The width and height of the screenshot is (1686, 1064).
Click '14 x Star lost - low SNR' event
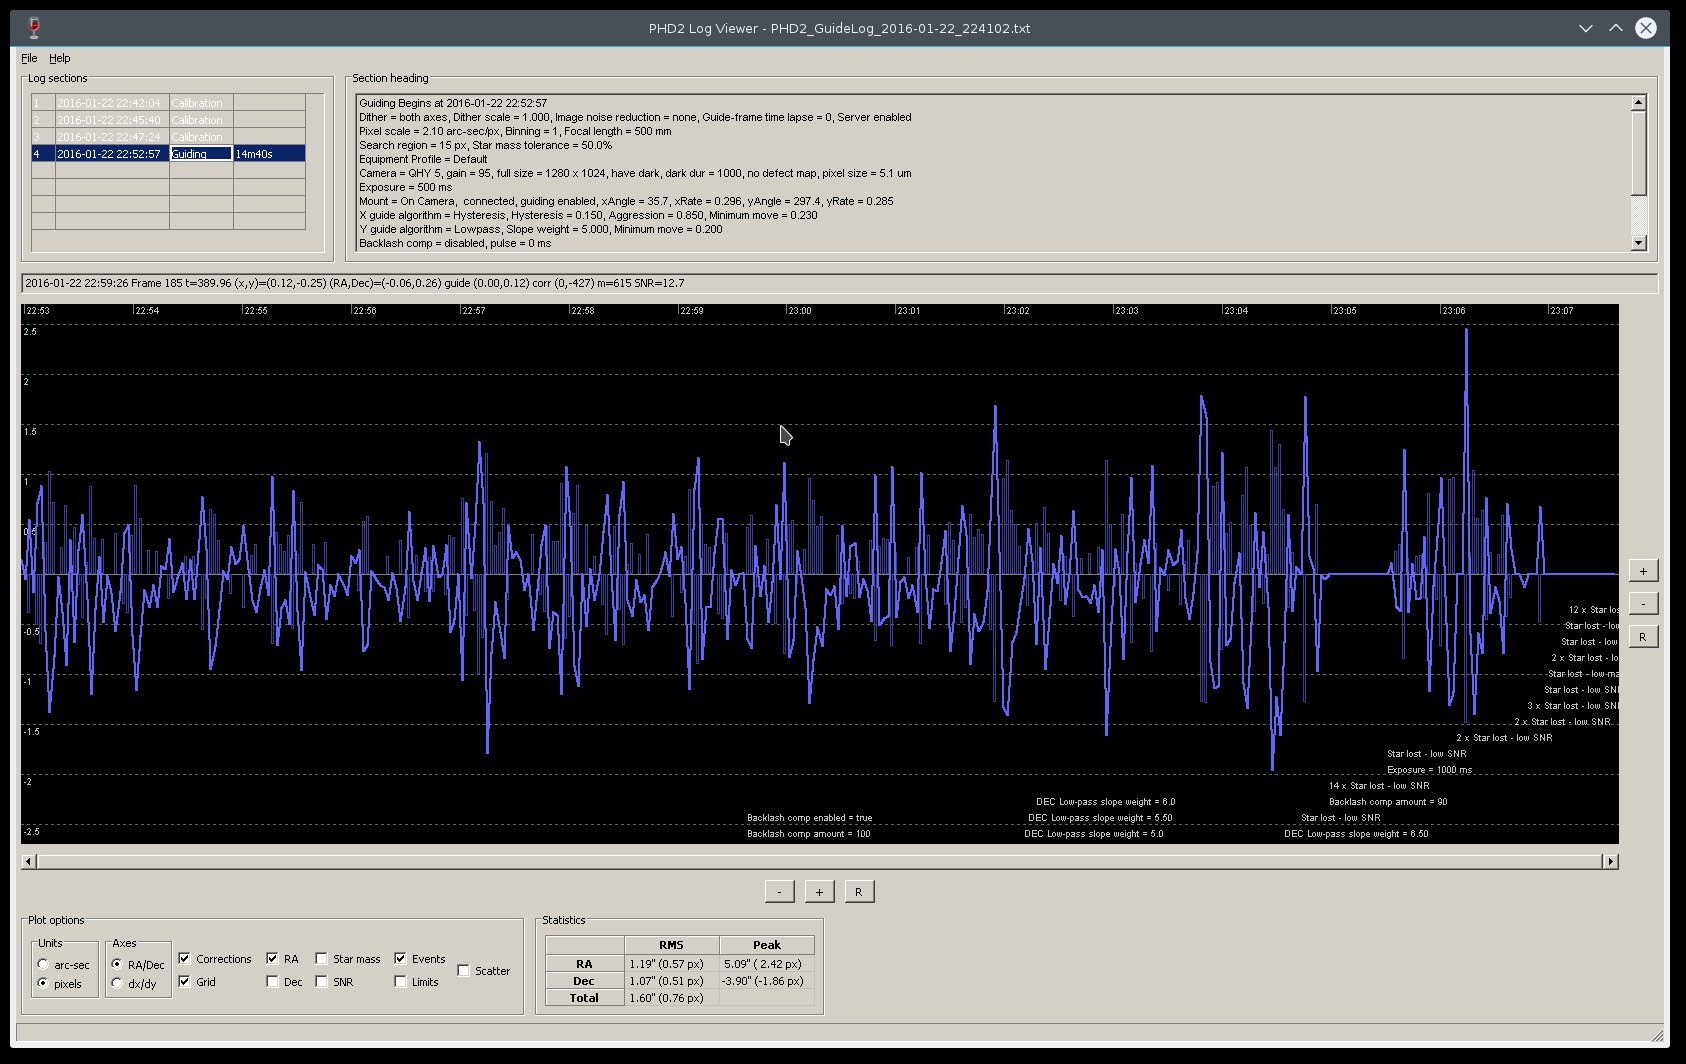click(1379, 786)
